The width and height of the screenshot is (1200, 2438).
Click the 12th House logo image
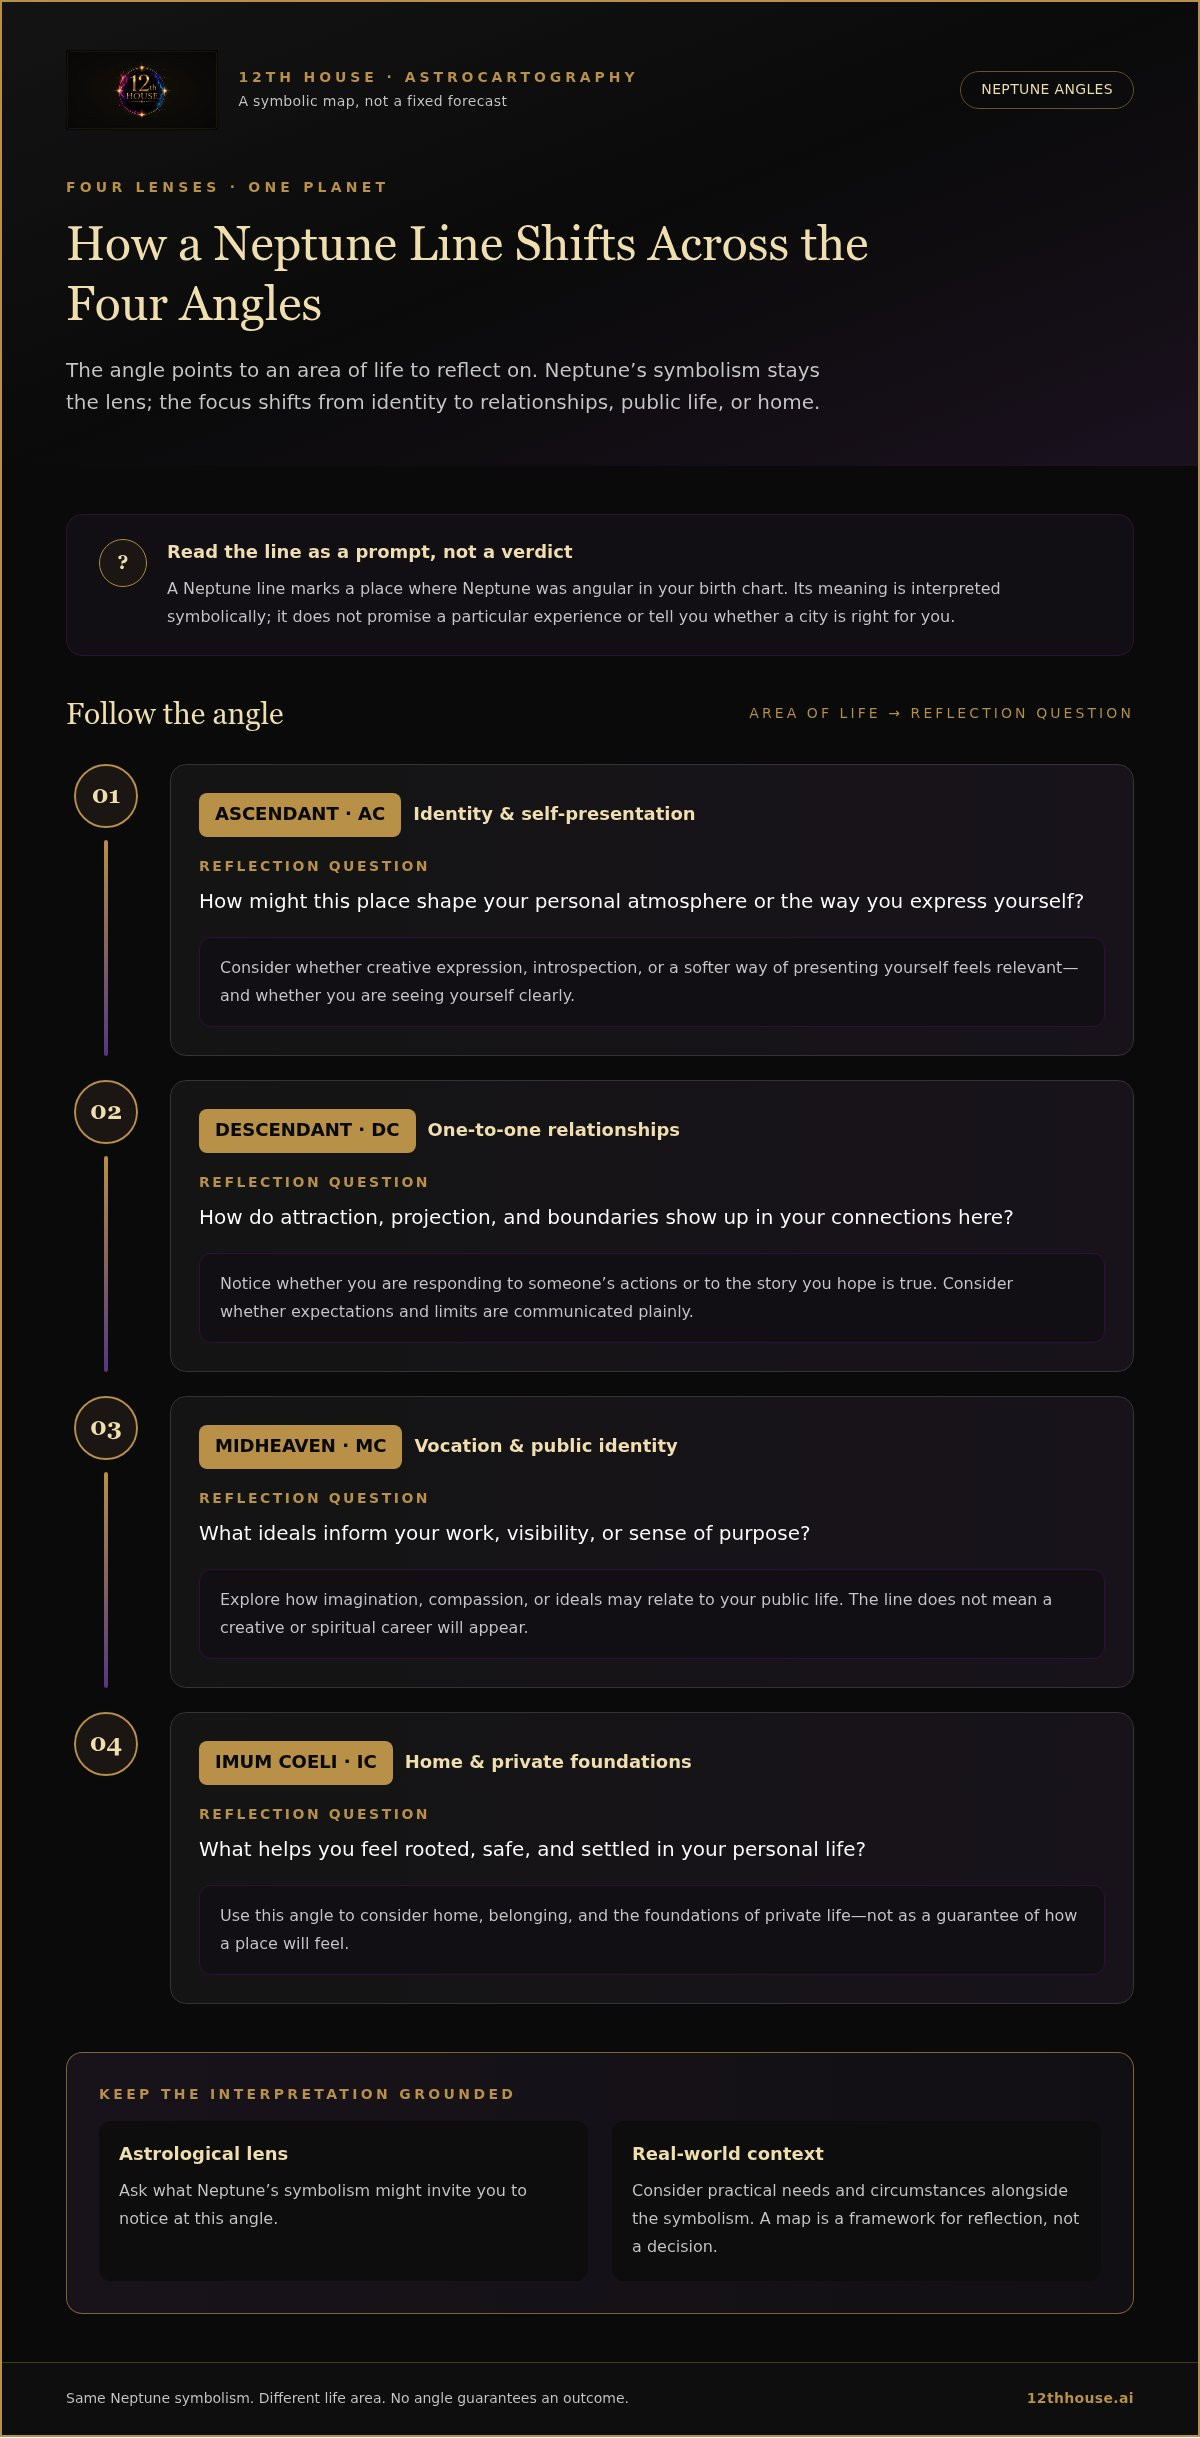coord(142,90)
